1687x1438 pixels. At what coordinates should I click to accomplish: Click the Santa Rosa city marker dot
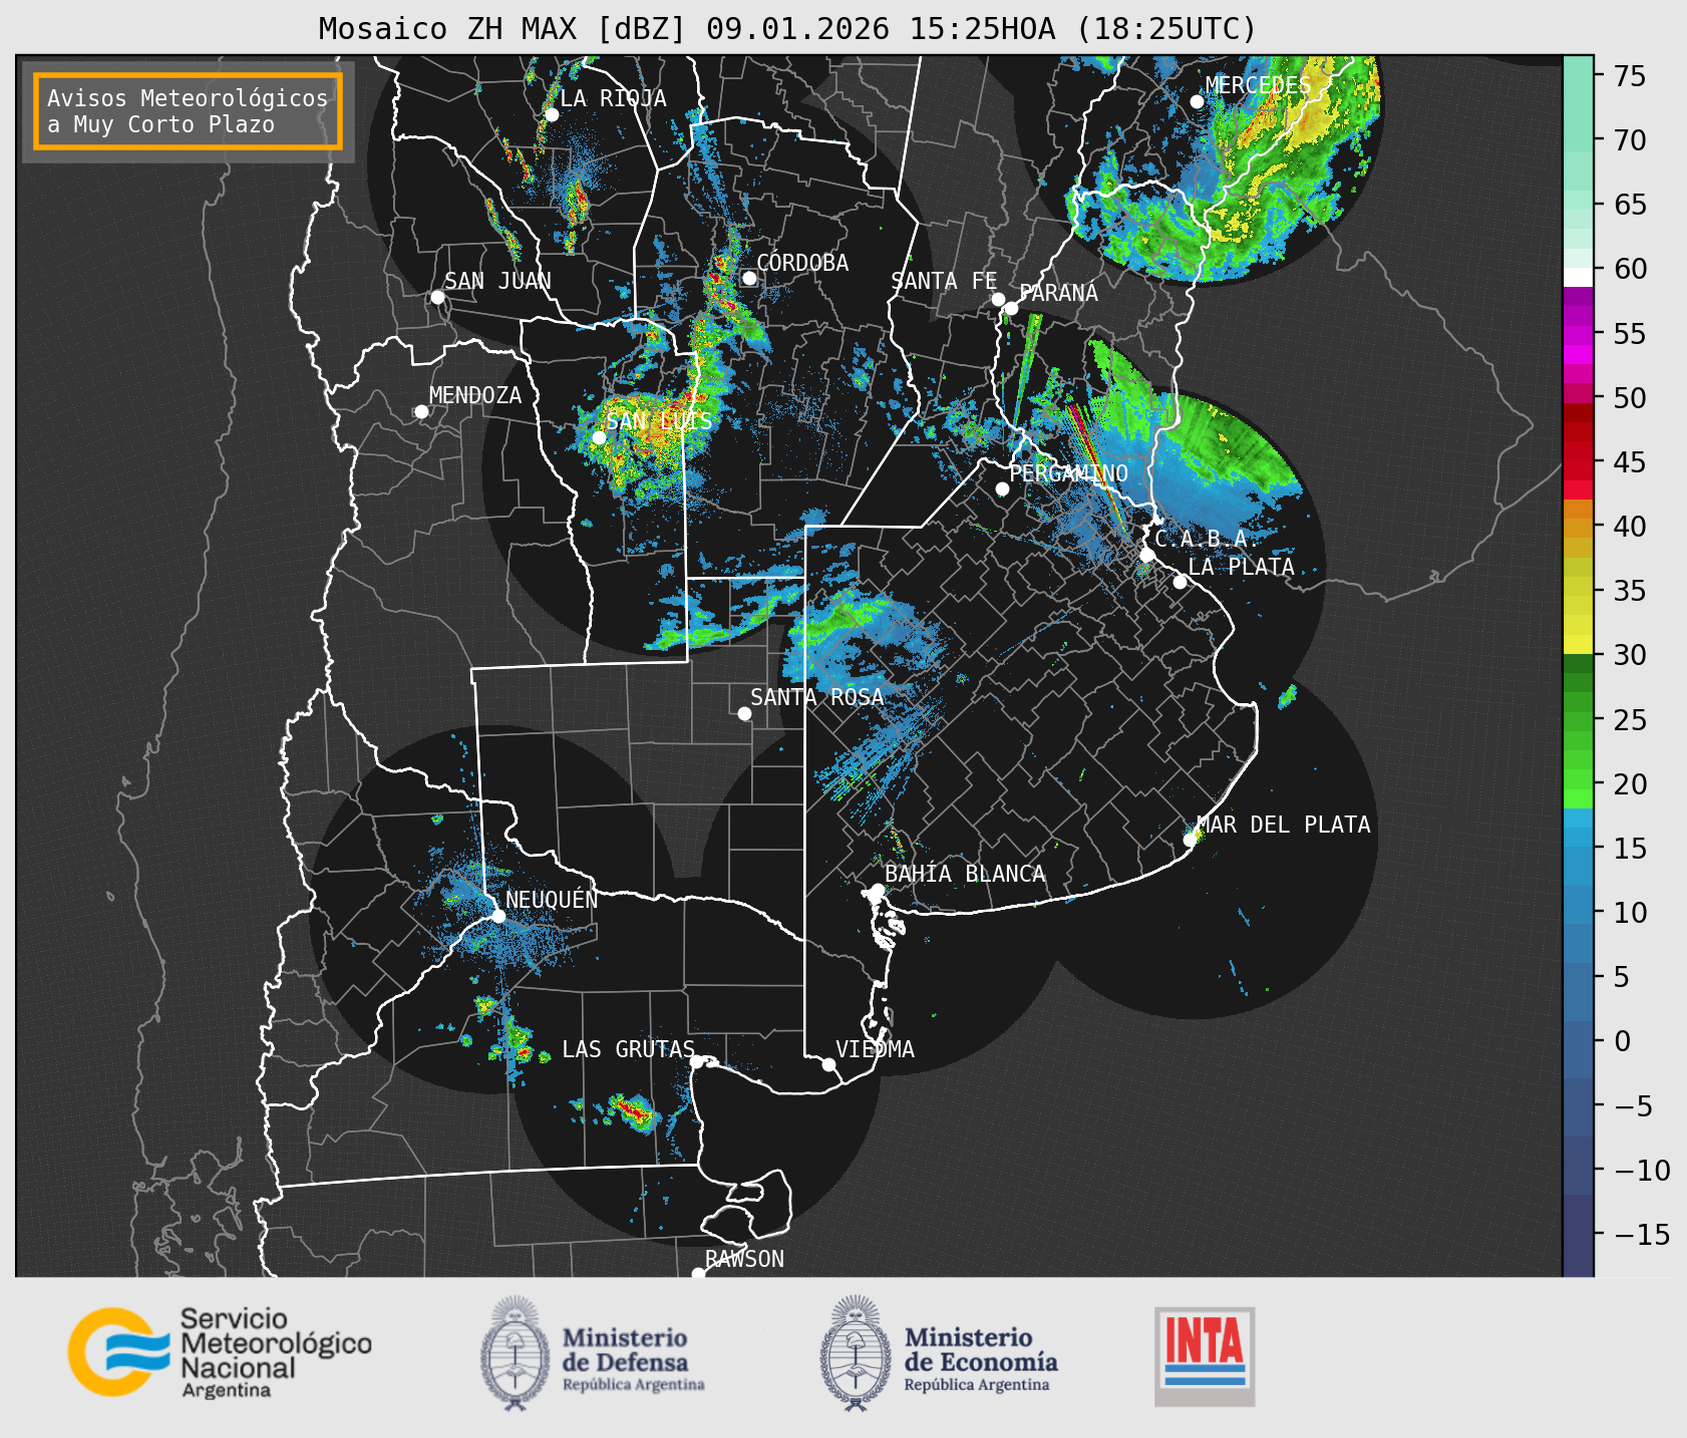pyautogui.click(x=744, y=714)
